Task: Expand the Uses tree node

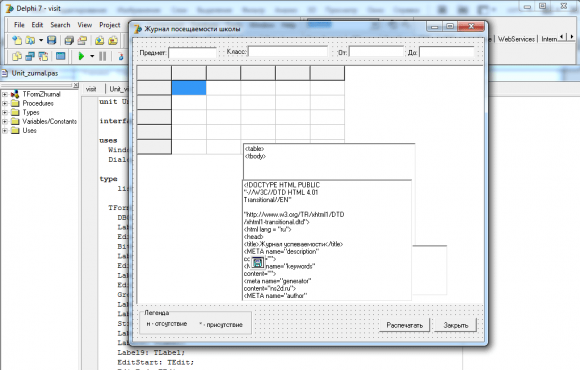Action: tap(4, 131)
